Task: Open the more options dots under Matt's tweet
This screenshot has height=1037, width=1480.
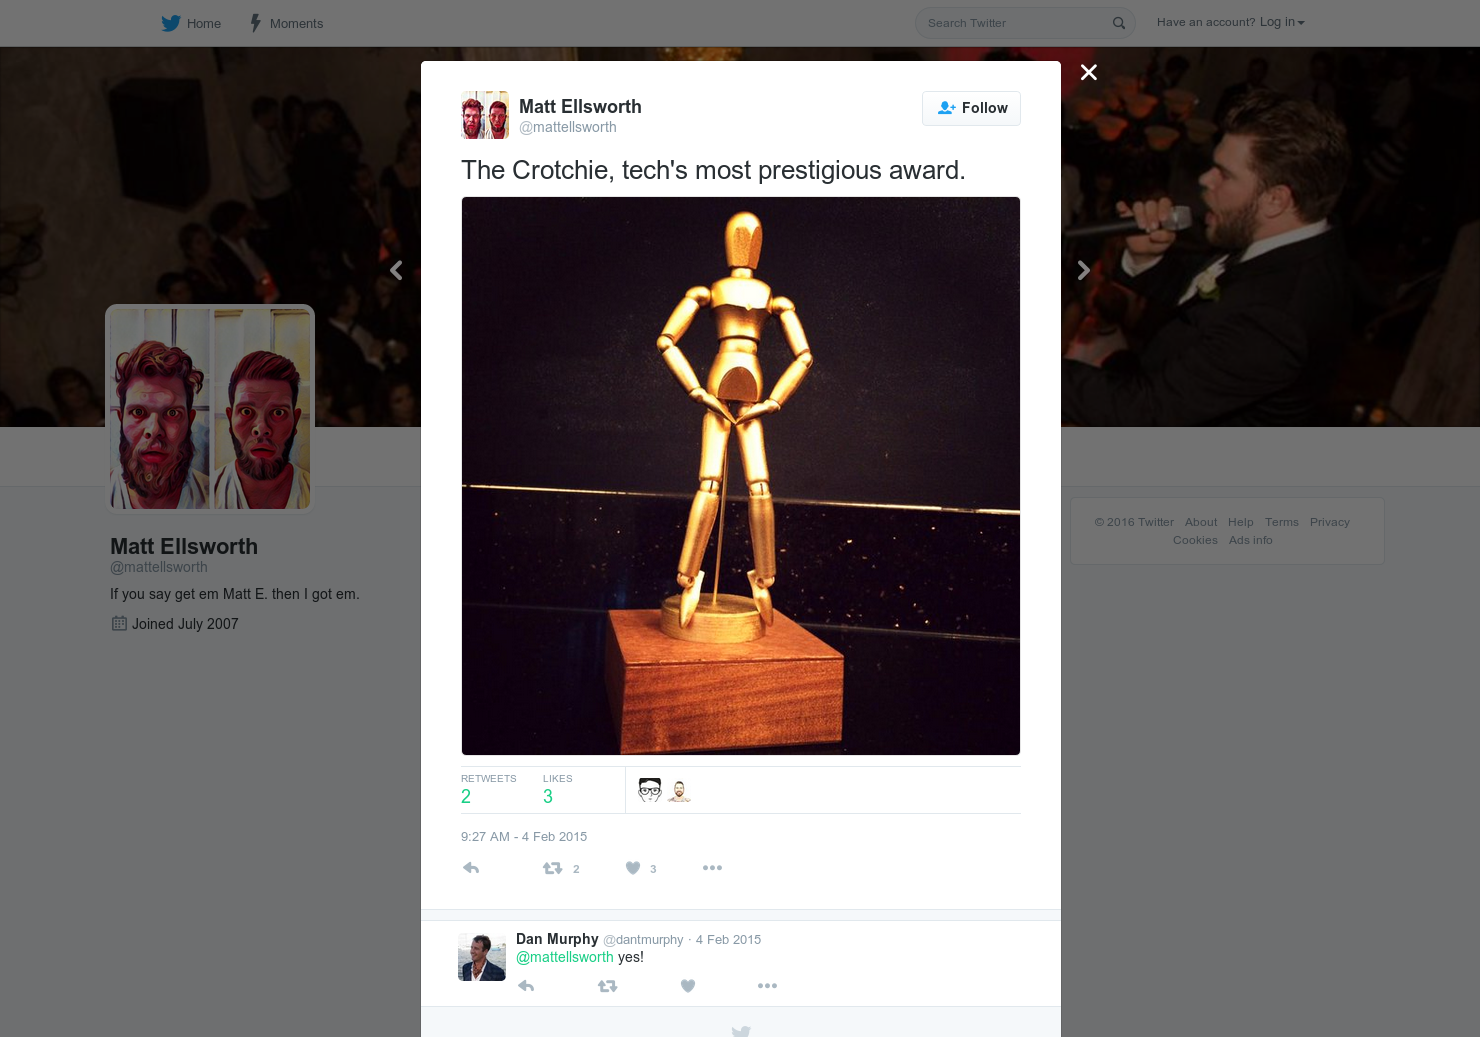Action: coord(712,868)
